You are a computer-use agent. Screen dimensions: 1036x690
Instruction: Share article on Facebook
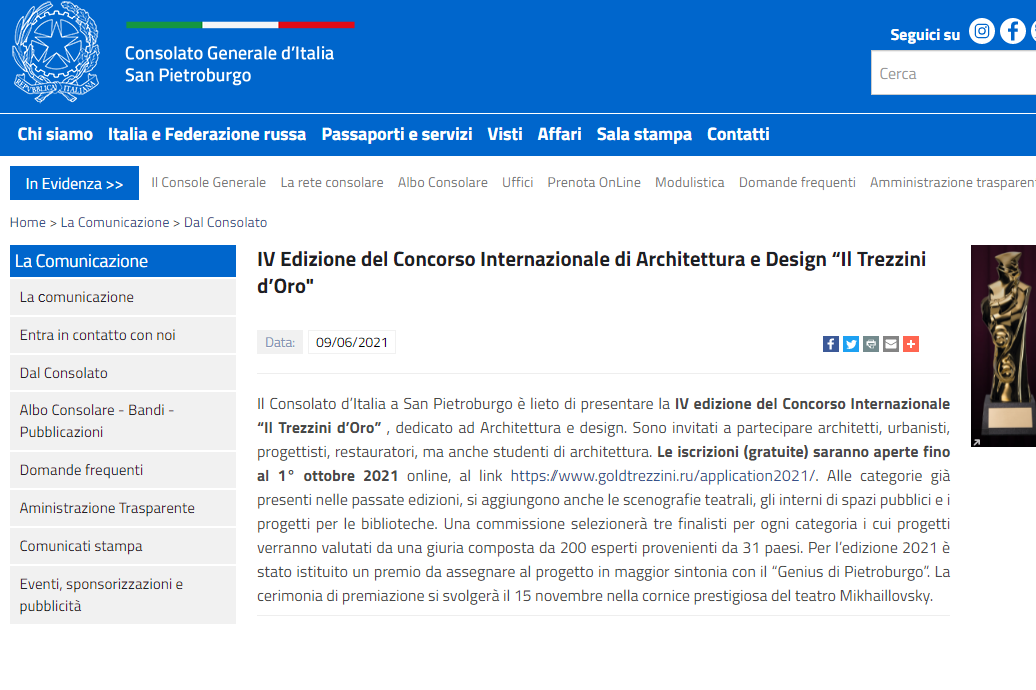831,344
